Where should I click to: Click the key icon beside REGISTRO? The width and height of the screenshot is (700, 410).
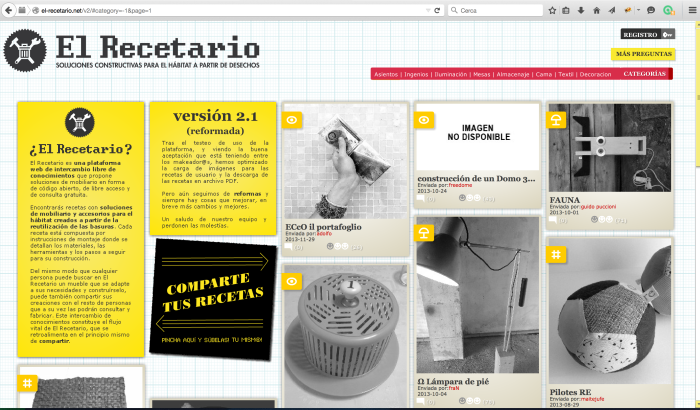(x=667, y=34)
